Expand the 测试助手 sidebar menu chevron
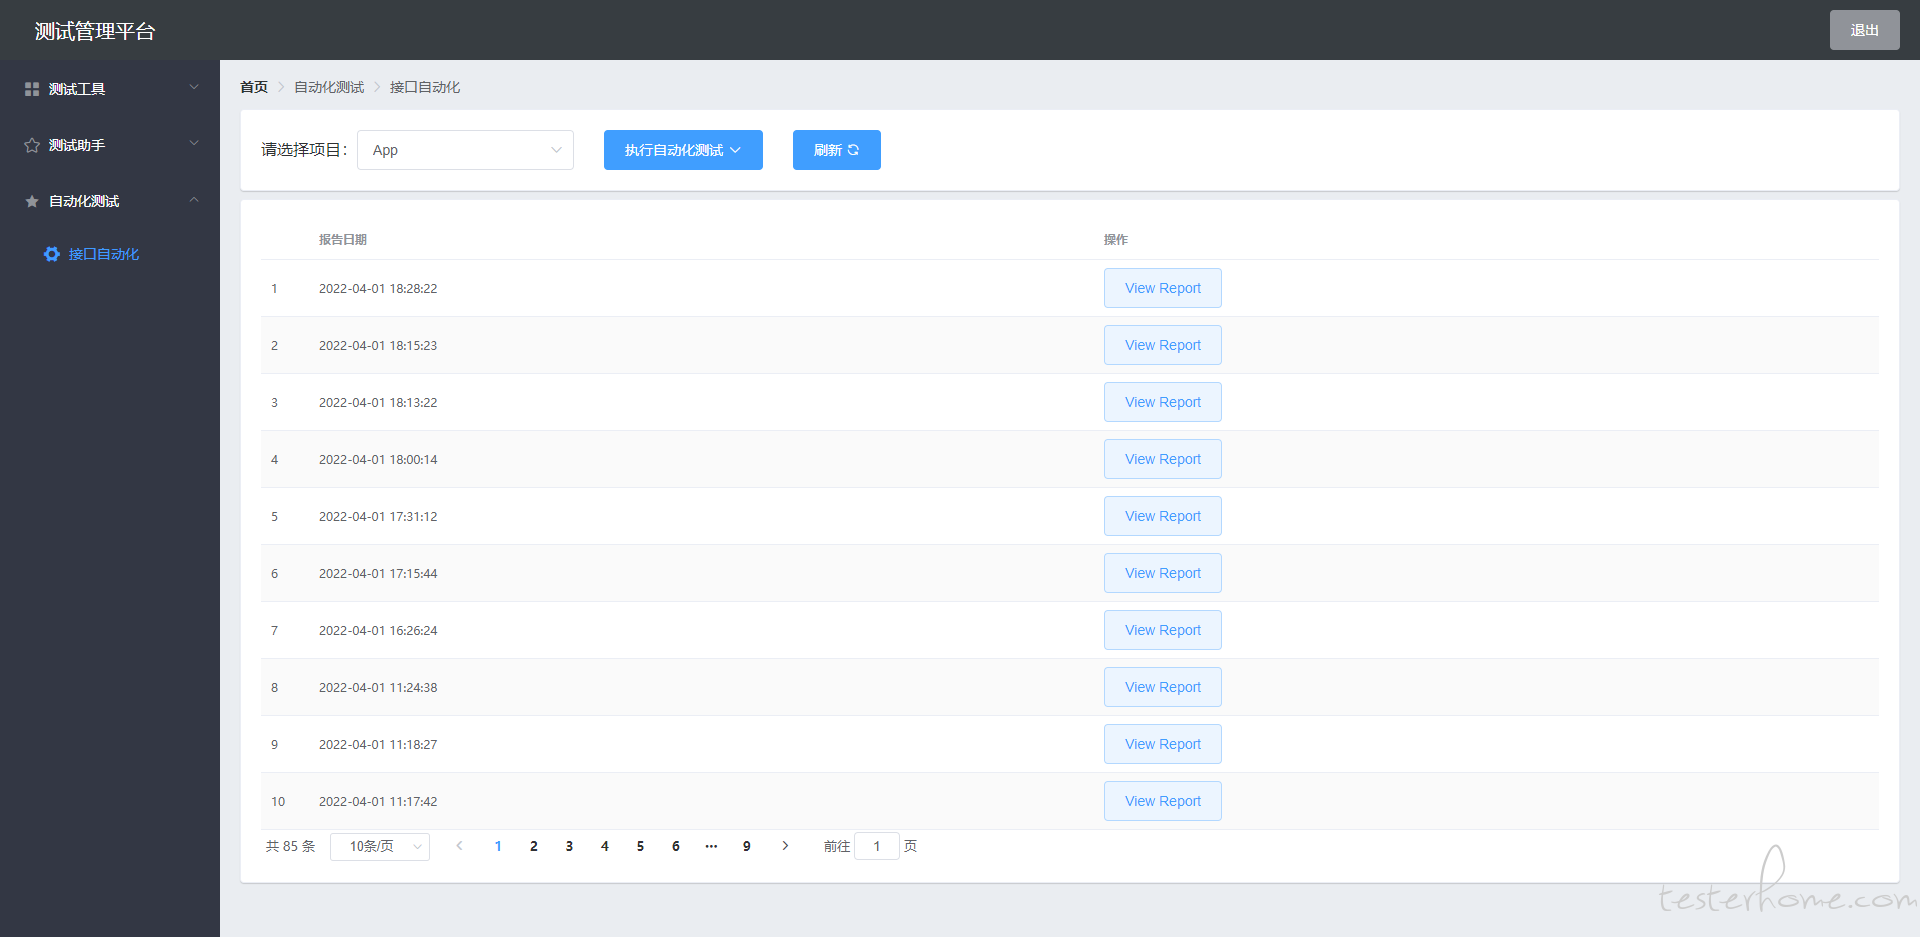This screenshot has width=1920, height=937. [194, 143]
